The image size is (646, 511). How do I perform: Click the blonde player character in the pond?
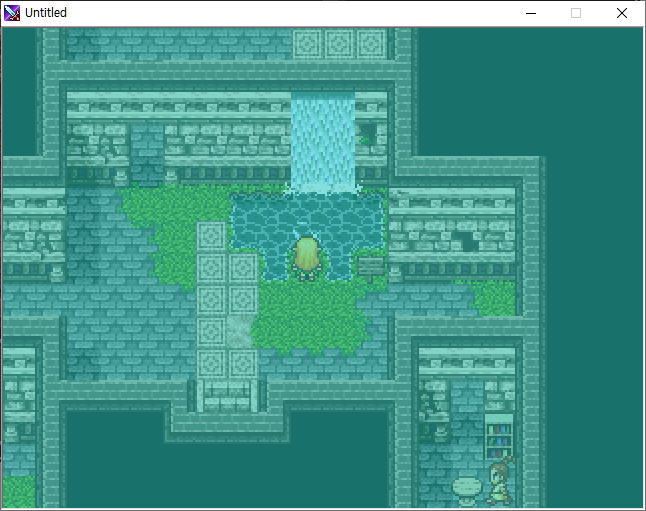(x=307, y=259)
